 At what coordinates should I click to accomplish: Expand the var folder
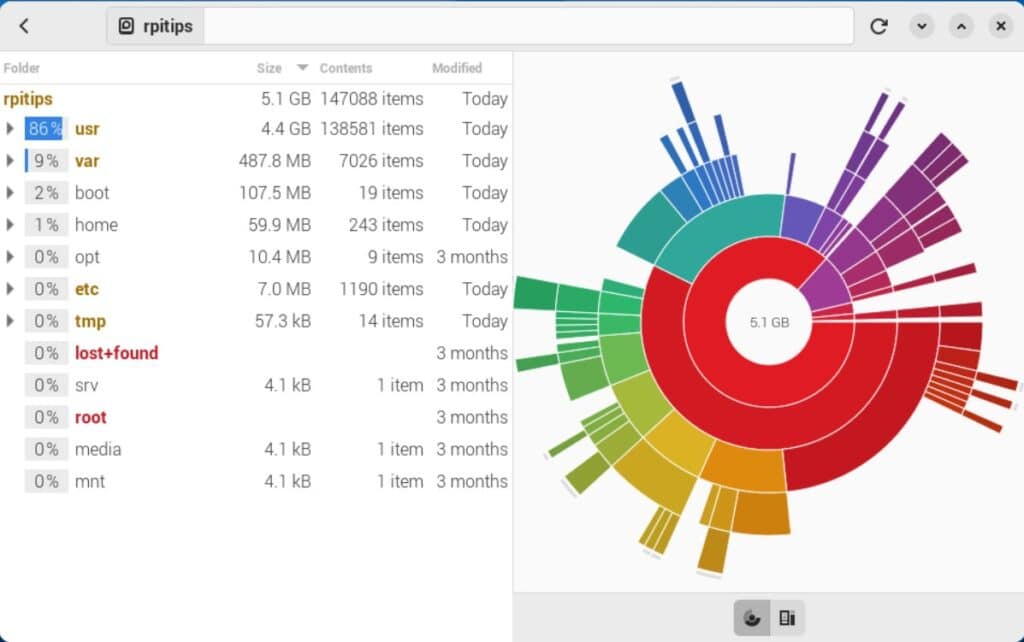(x=10, y=160)
